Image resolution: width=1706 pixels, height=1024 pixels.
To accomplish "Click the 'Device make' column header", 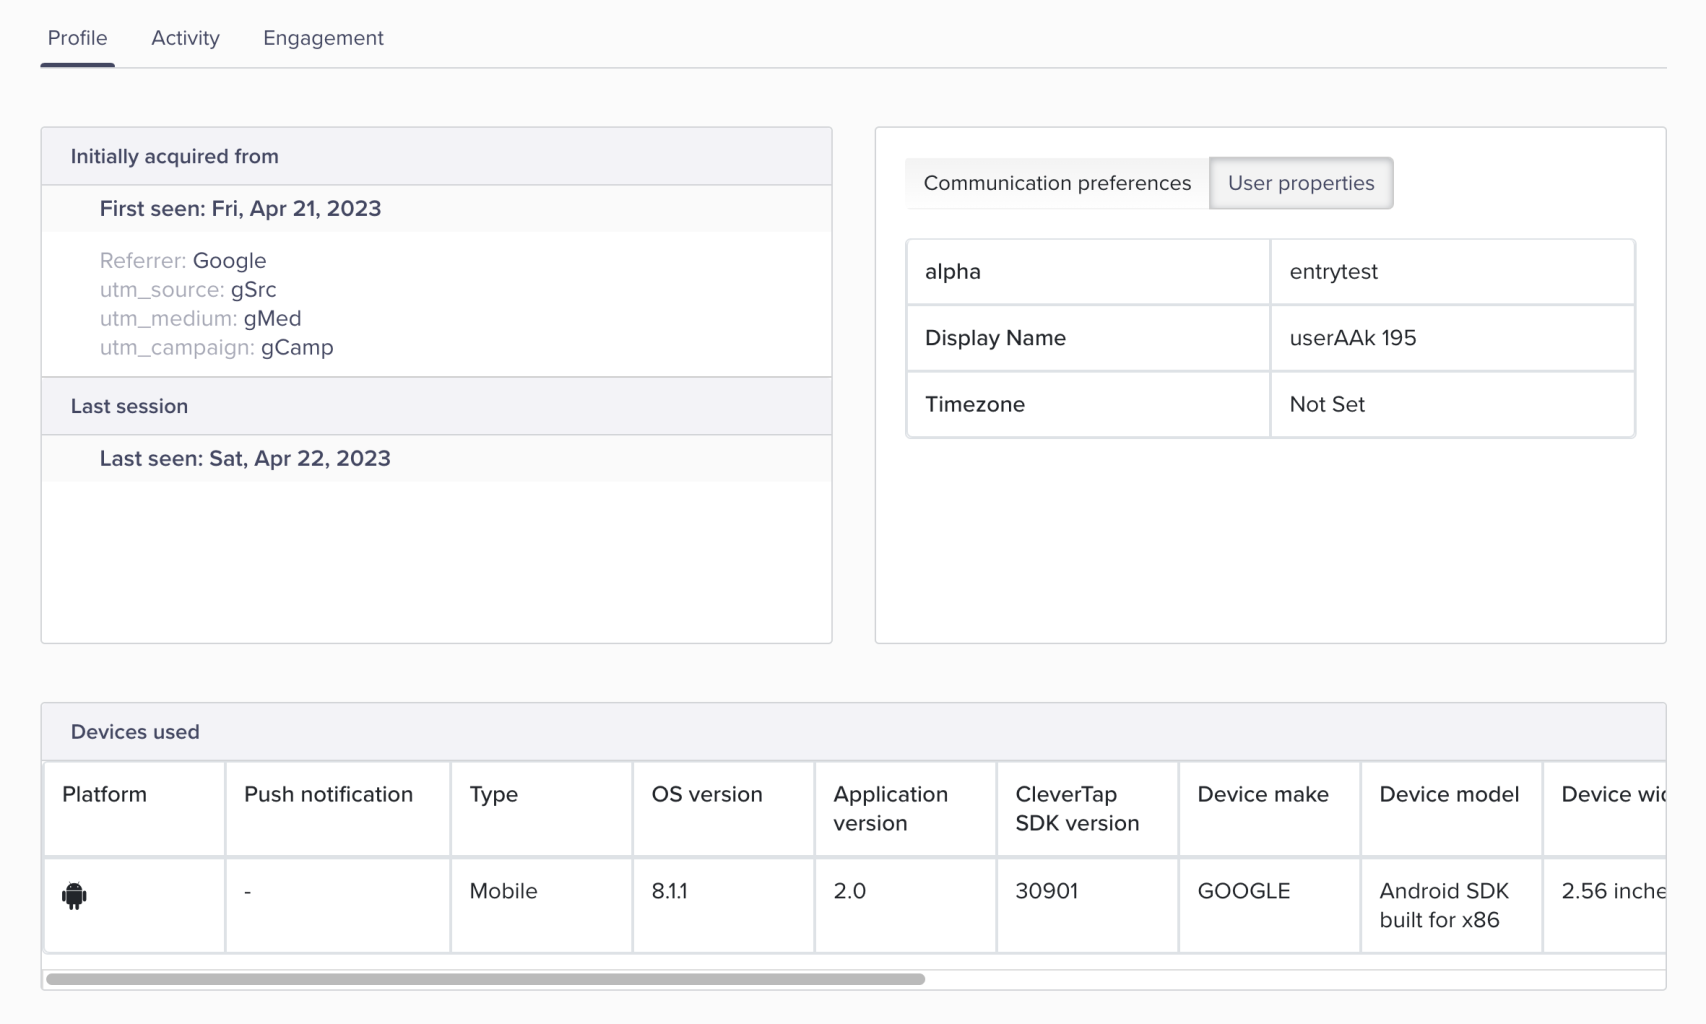I will [1269, 809].
